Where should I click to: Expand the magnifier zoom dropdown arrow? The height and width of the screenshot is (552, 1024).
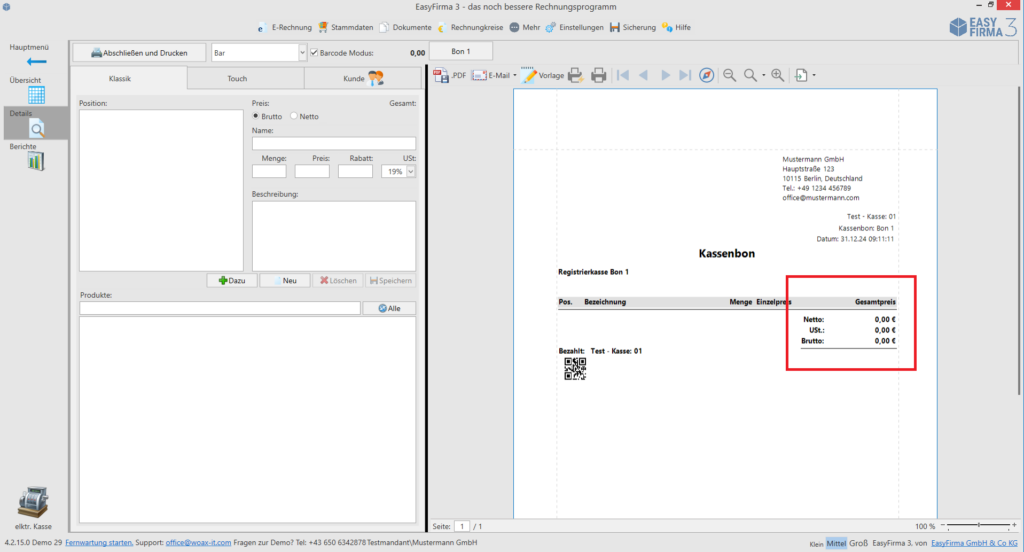tap(763, 76)
